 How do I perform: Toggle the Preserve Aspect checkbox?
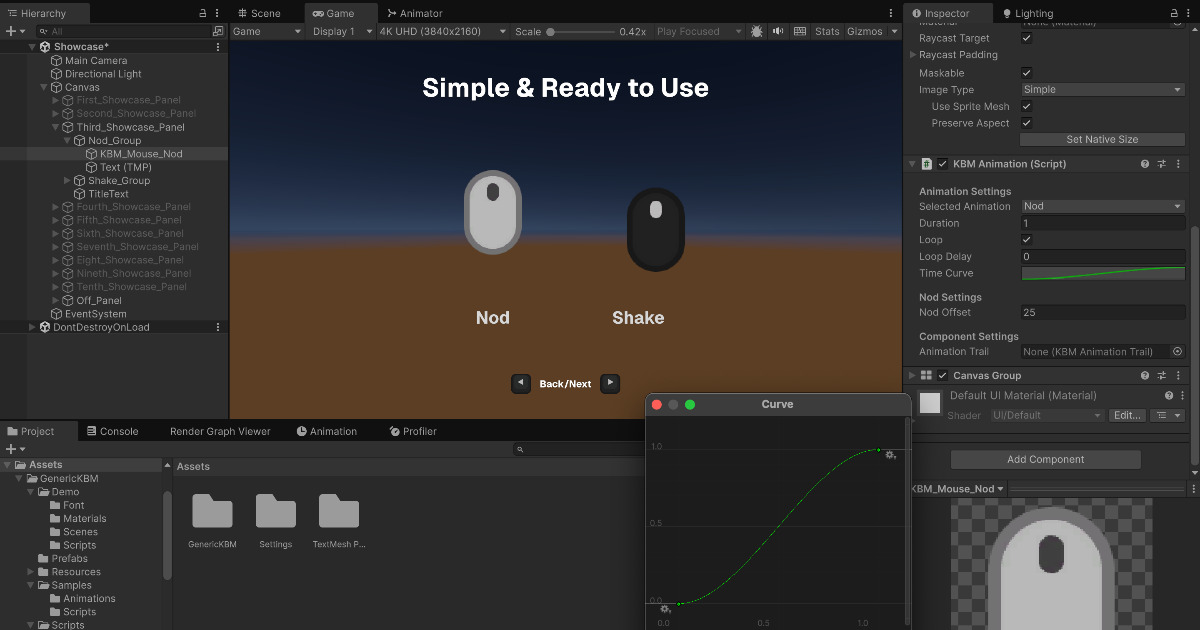pyautogui.click(x=1027, y=123)
